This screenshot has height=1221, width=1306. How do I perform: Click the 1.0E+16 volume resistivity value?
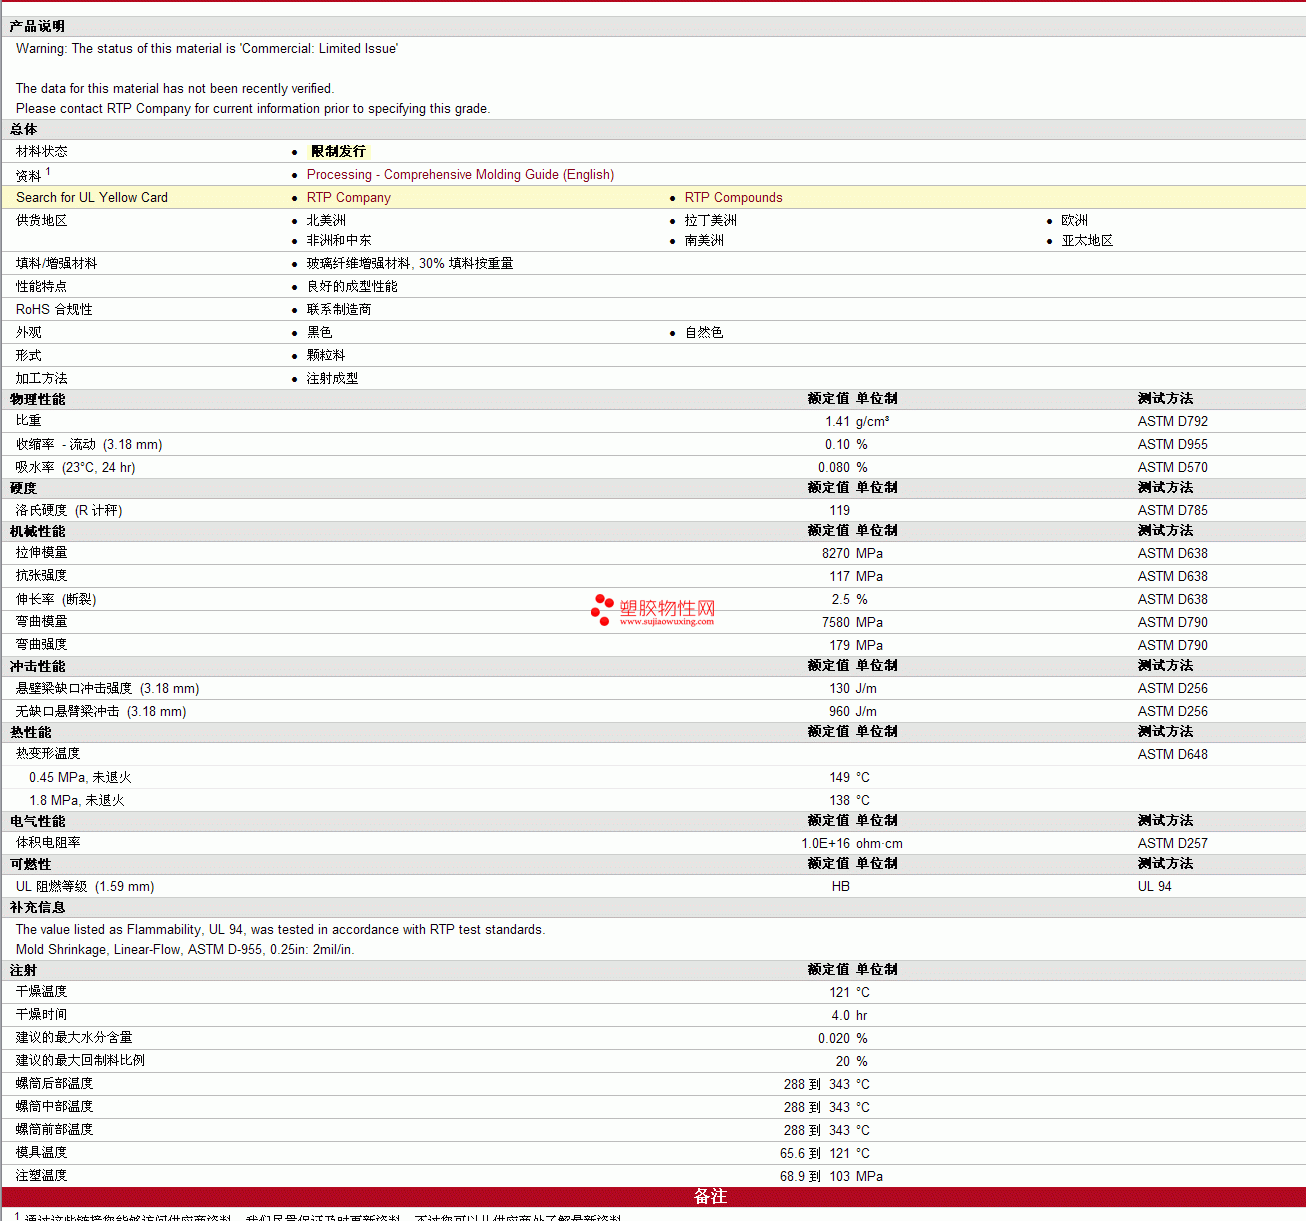click(825, 843)
